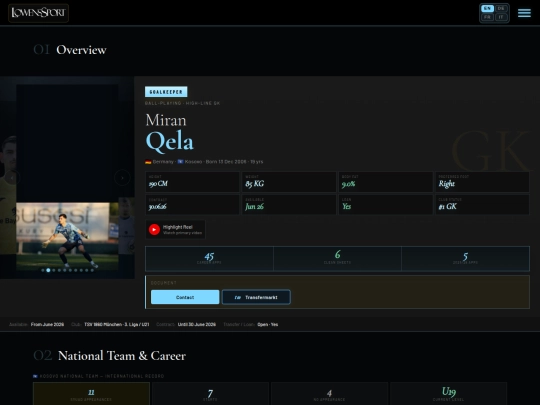Select the 85 KG weight card

click(289, 181)
